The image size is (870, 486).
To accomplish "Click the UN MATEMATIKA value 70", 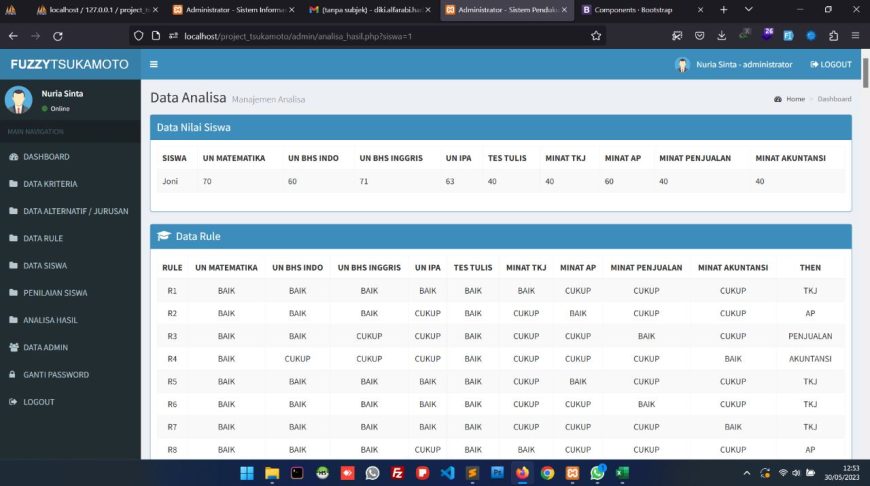I will (x=207, y=181).
